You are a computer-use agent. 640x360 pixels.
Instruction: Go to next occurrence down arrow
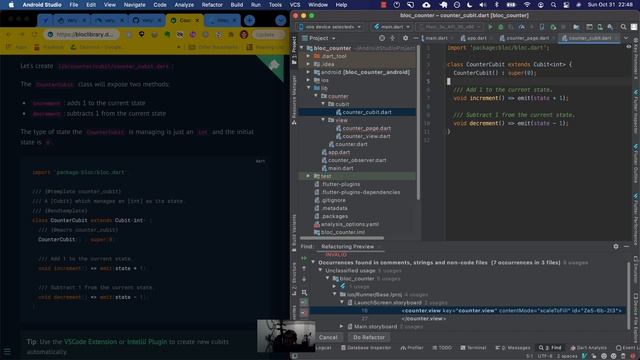304,279
